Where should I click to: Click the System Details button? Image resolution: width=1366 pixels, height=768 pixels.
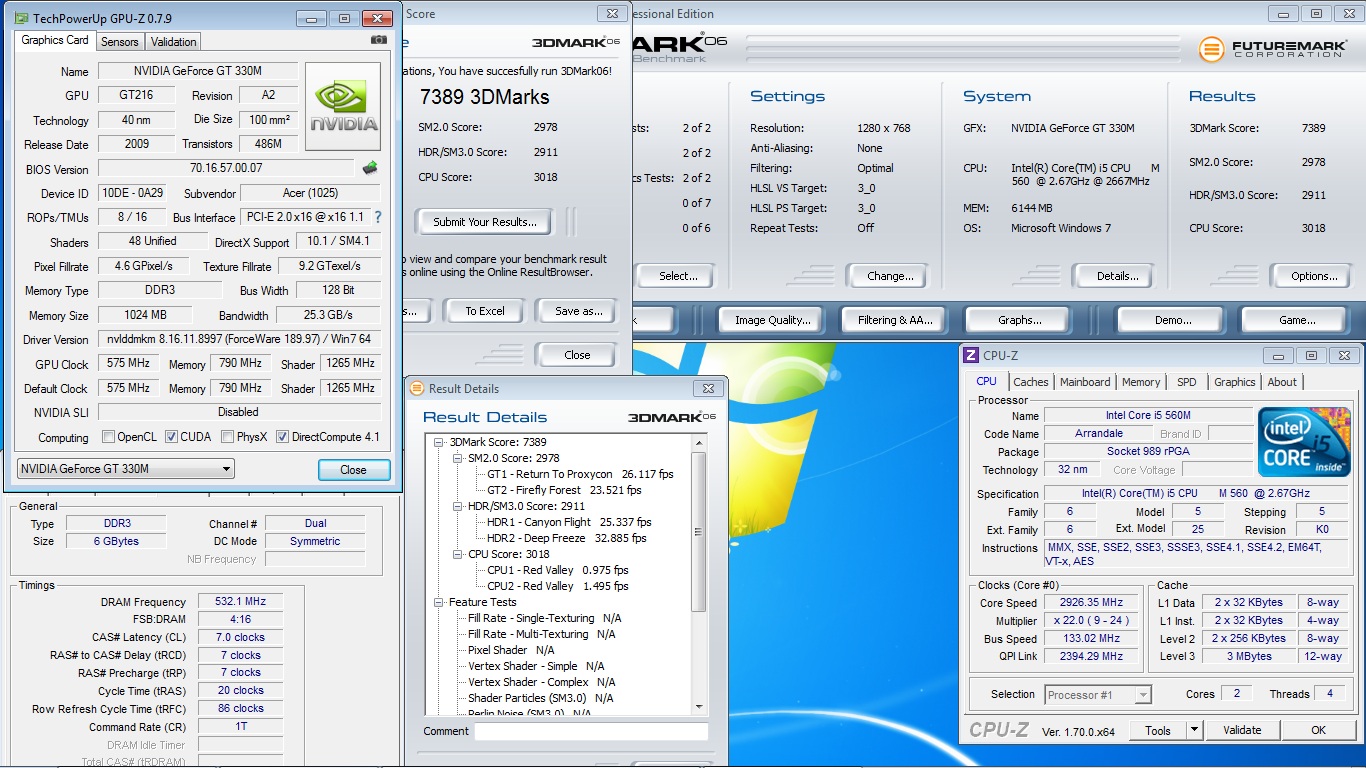[1117, 276]
